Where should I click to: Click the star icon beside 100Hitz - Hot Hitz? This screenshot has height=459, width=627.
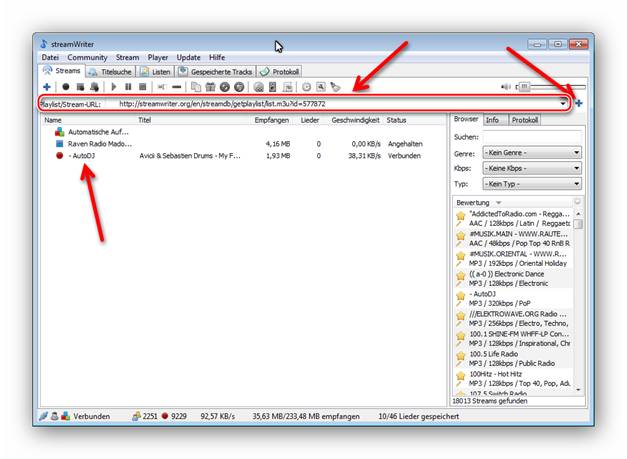(x=461, y=376)
